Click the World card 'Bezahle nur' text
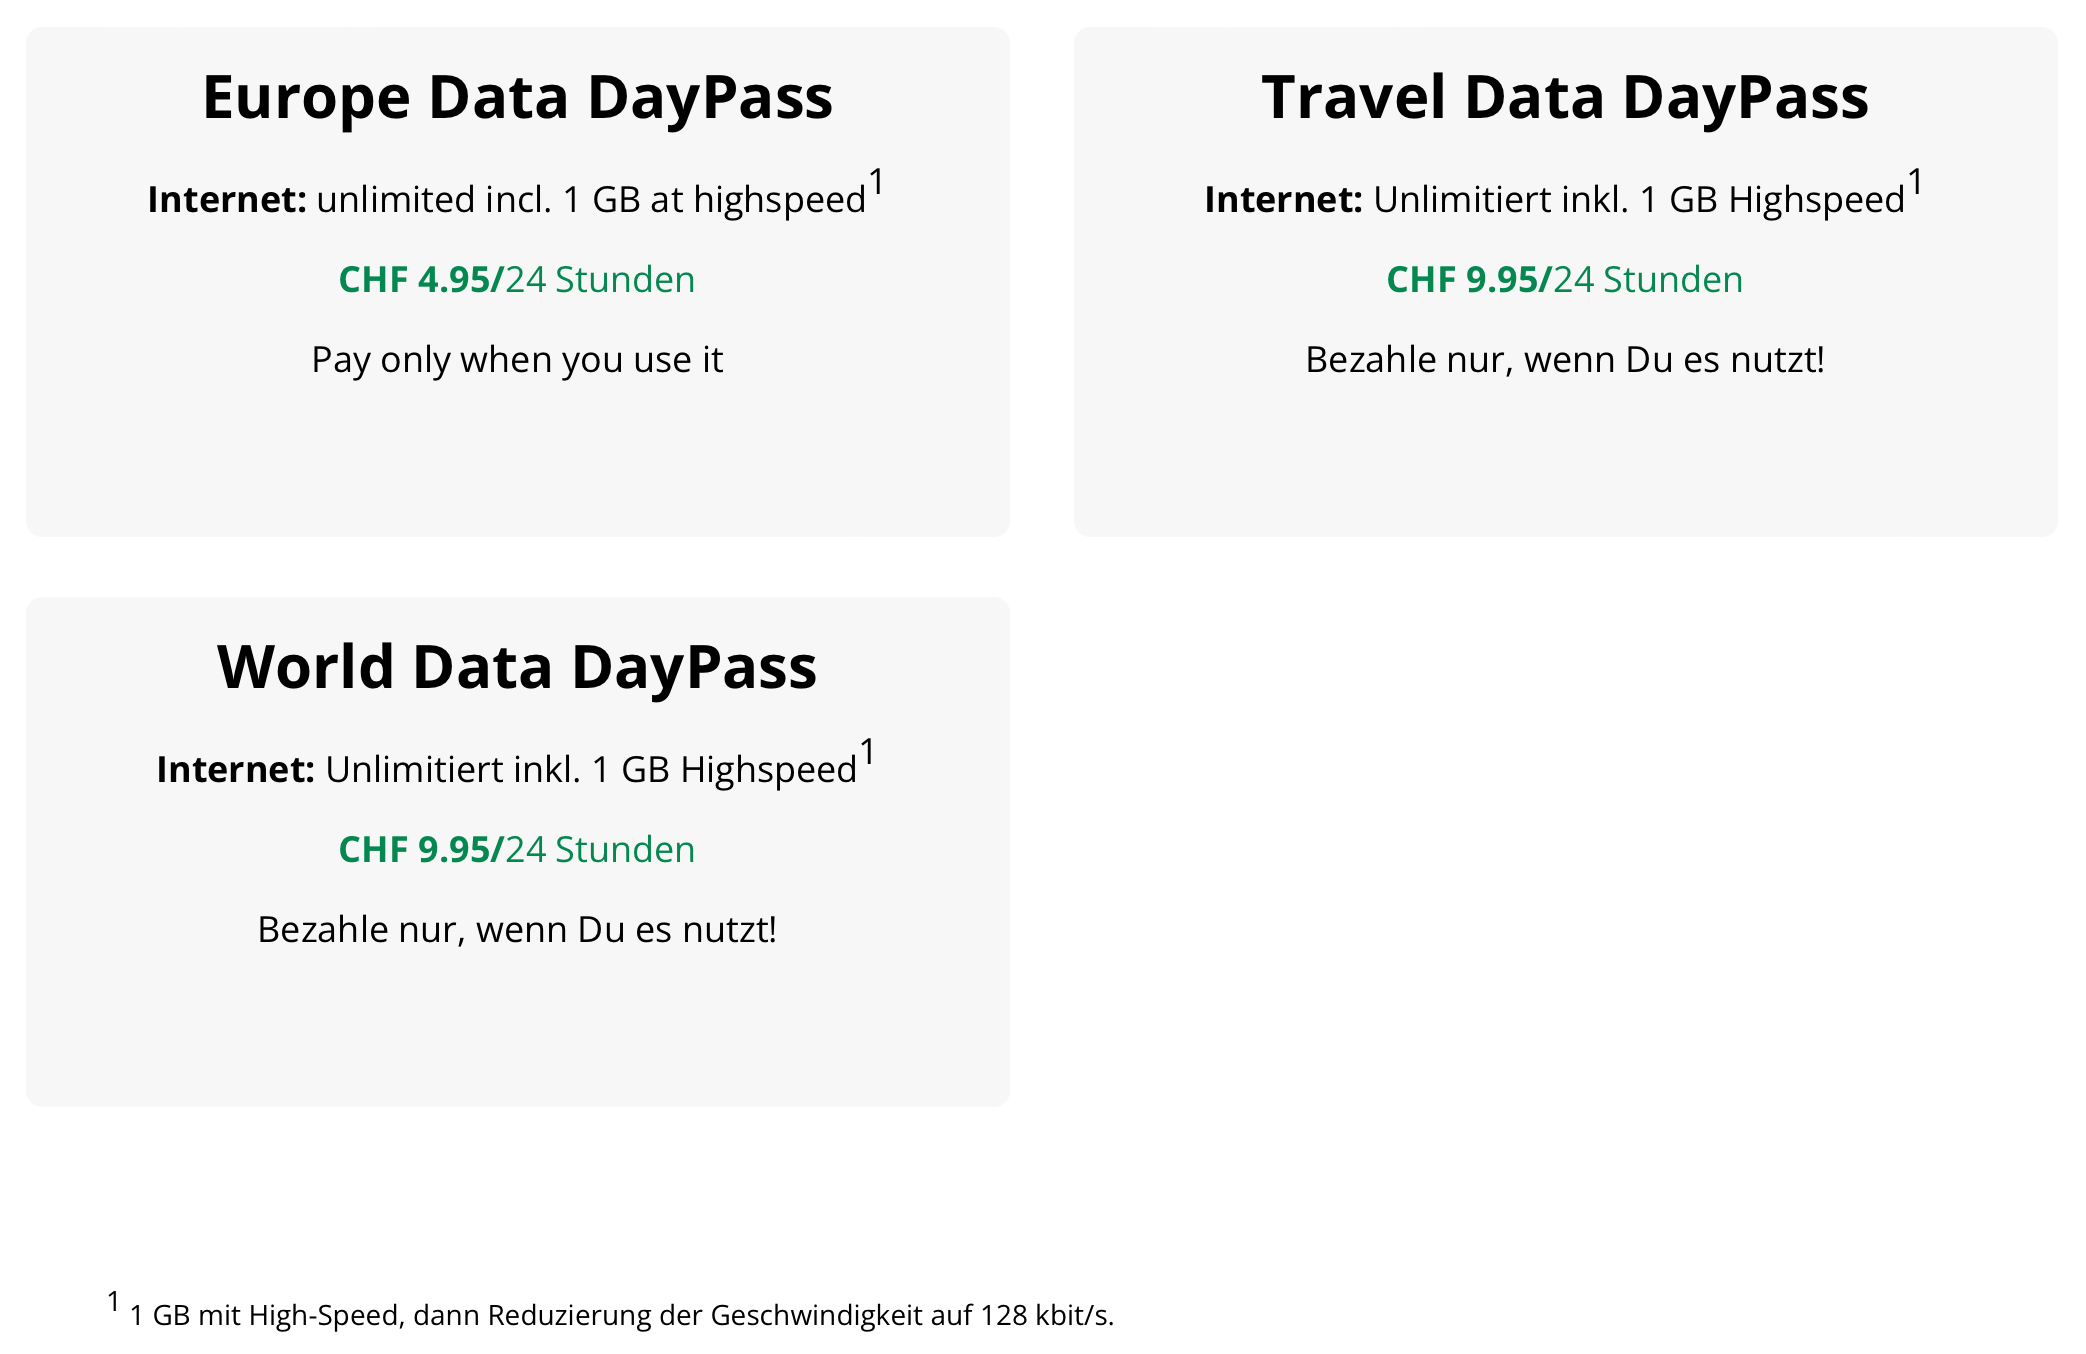The image size is (2086, 1354). tap(517, 929)
